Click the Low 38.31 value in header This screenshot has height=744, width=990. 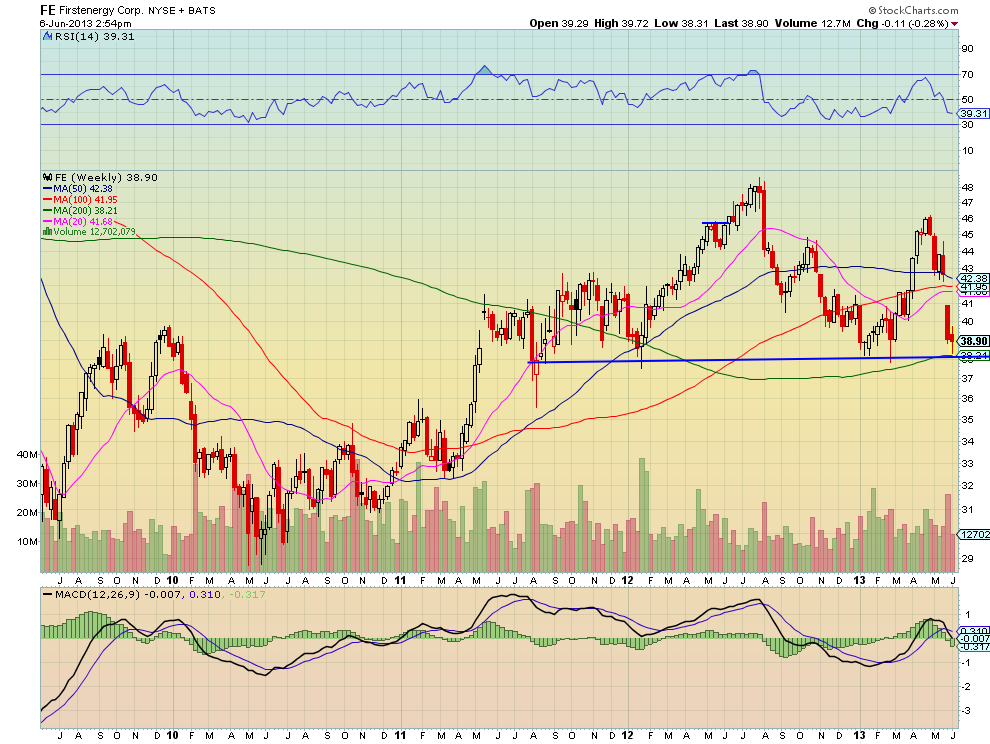681,23
